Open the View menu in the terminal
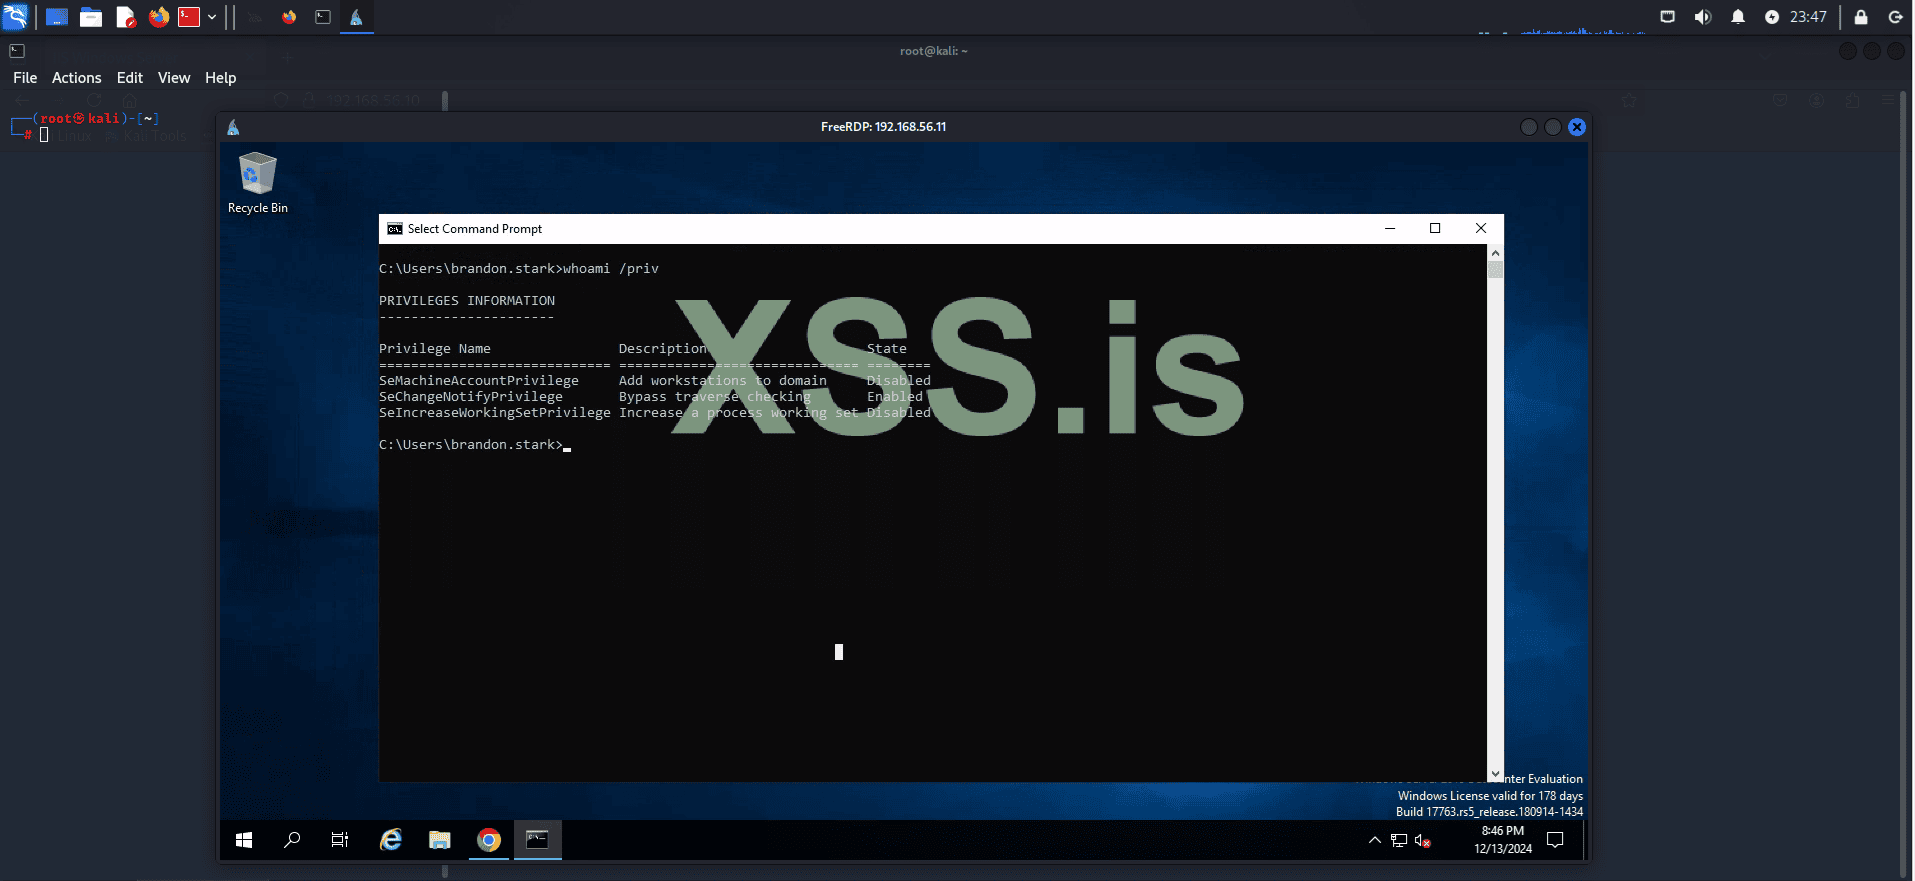This screenshot has height=881, width=1915. [174, 78]
